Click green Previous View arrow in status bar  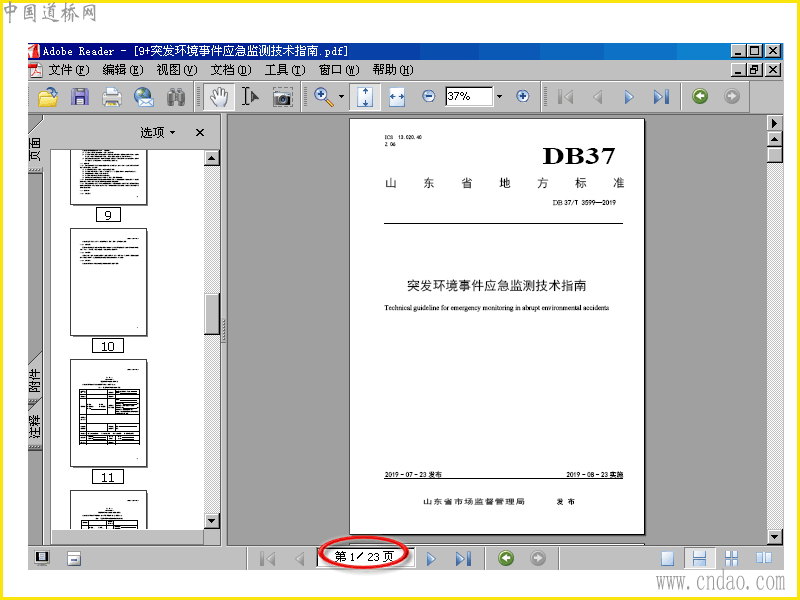click(x=506, y=558)
